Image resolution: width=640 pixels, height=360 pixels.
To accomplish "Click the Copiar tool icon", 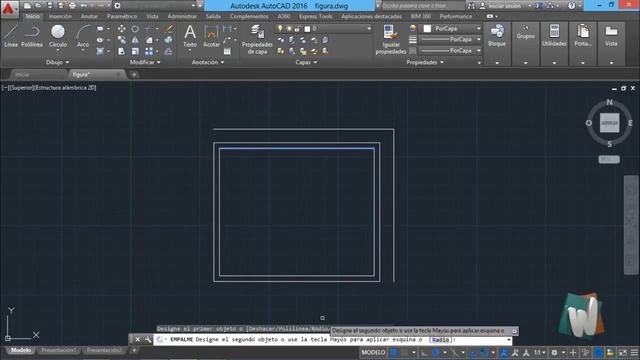I will click(122, 40).
